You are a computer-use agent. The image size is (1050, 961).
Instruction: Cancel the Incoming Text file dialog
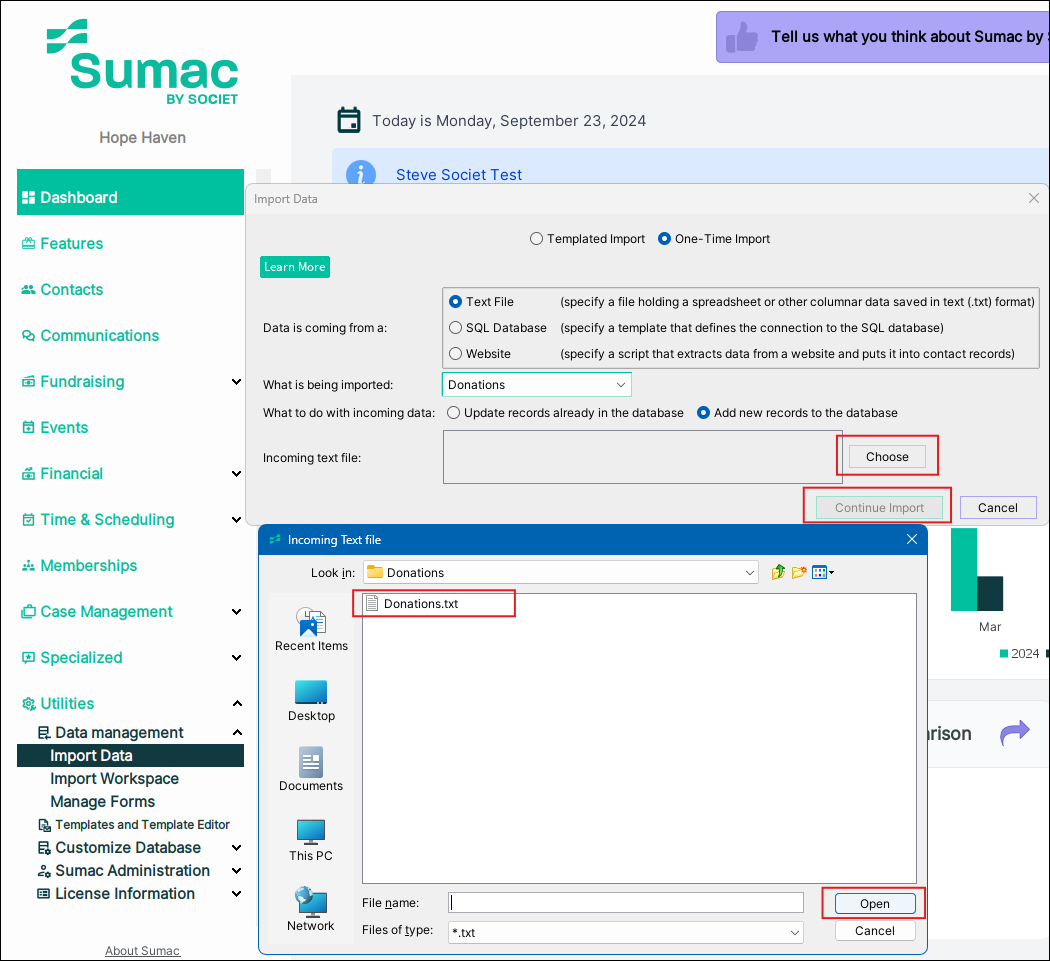pyautogui.click(x=875, y=931)
